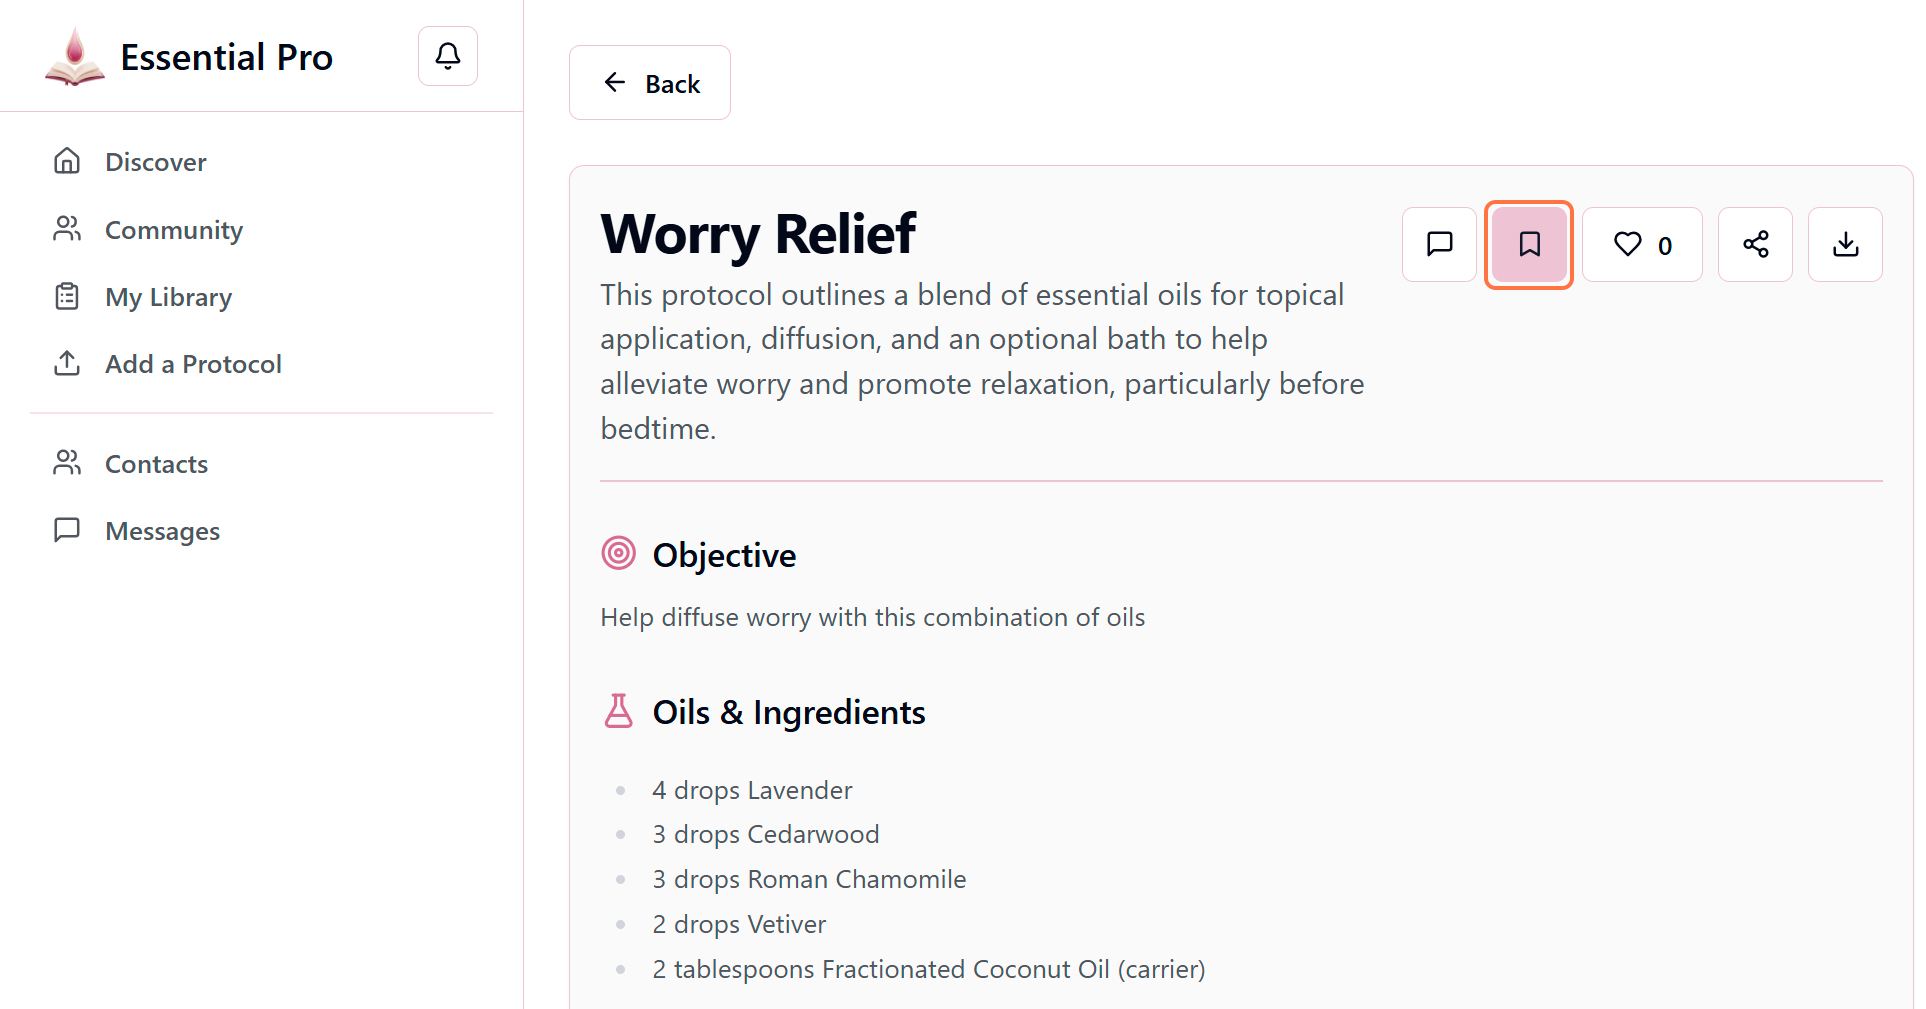Open My Library
Screen dimensions: 1926x1009
coord(168,297)
